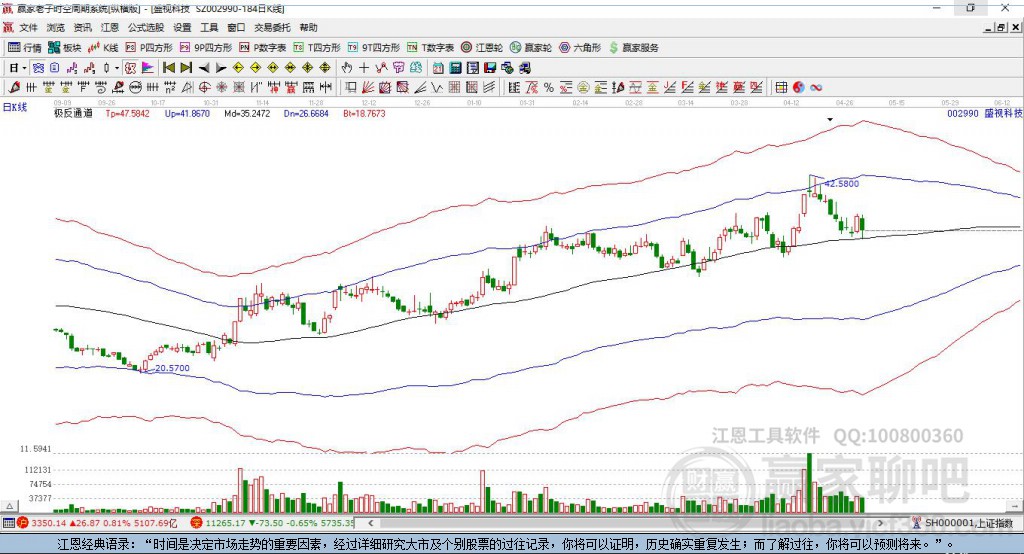Screen dimensions: 1024x554
Task: Click the 深 index value 11265.17
Action: 225,523
